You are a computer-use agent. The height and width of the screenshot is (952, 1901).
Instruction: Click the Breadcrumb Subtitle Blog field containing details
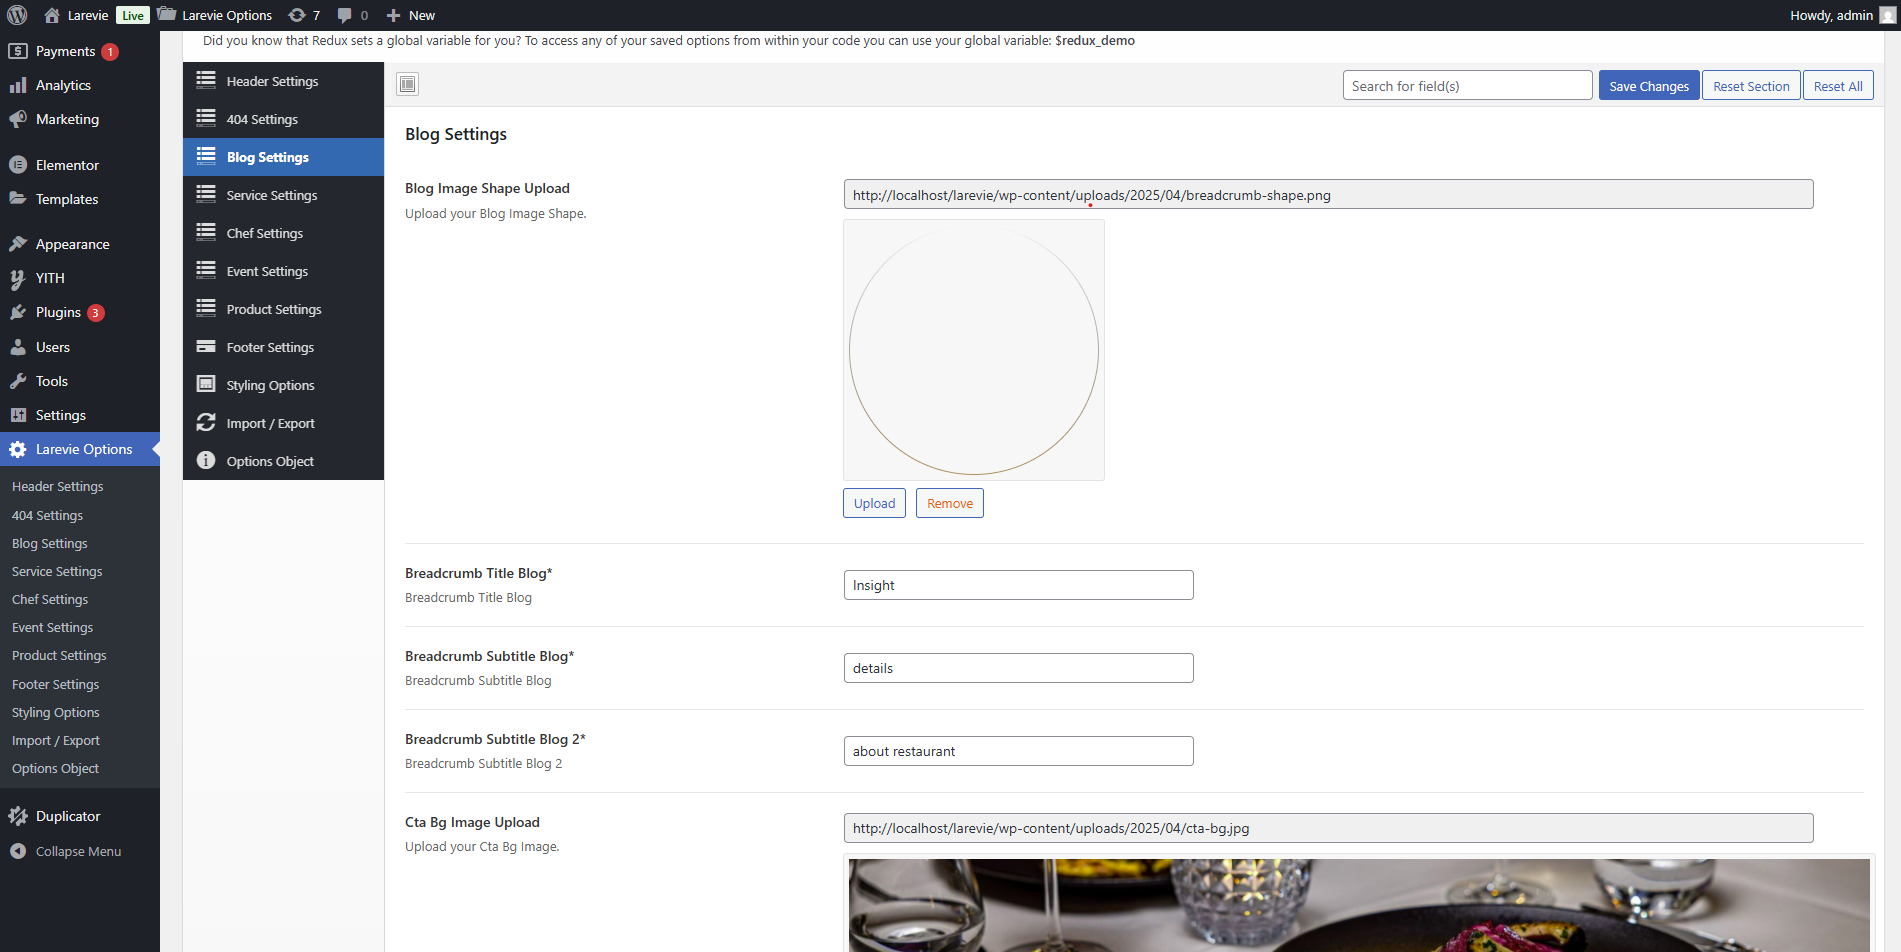(1019, 668)
